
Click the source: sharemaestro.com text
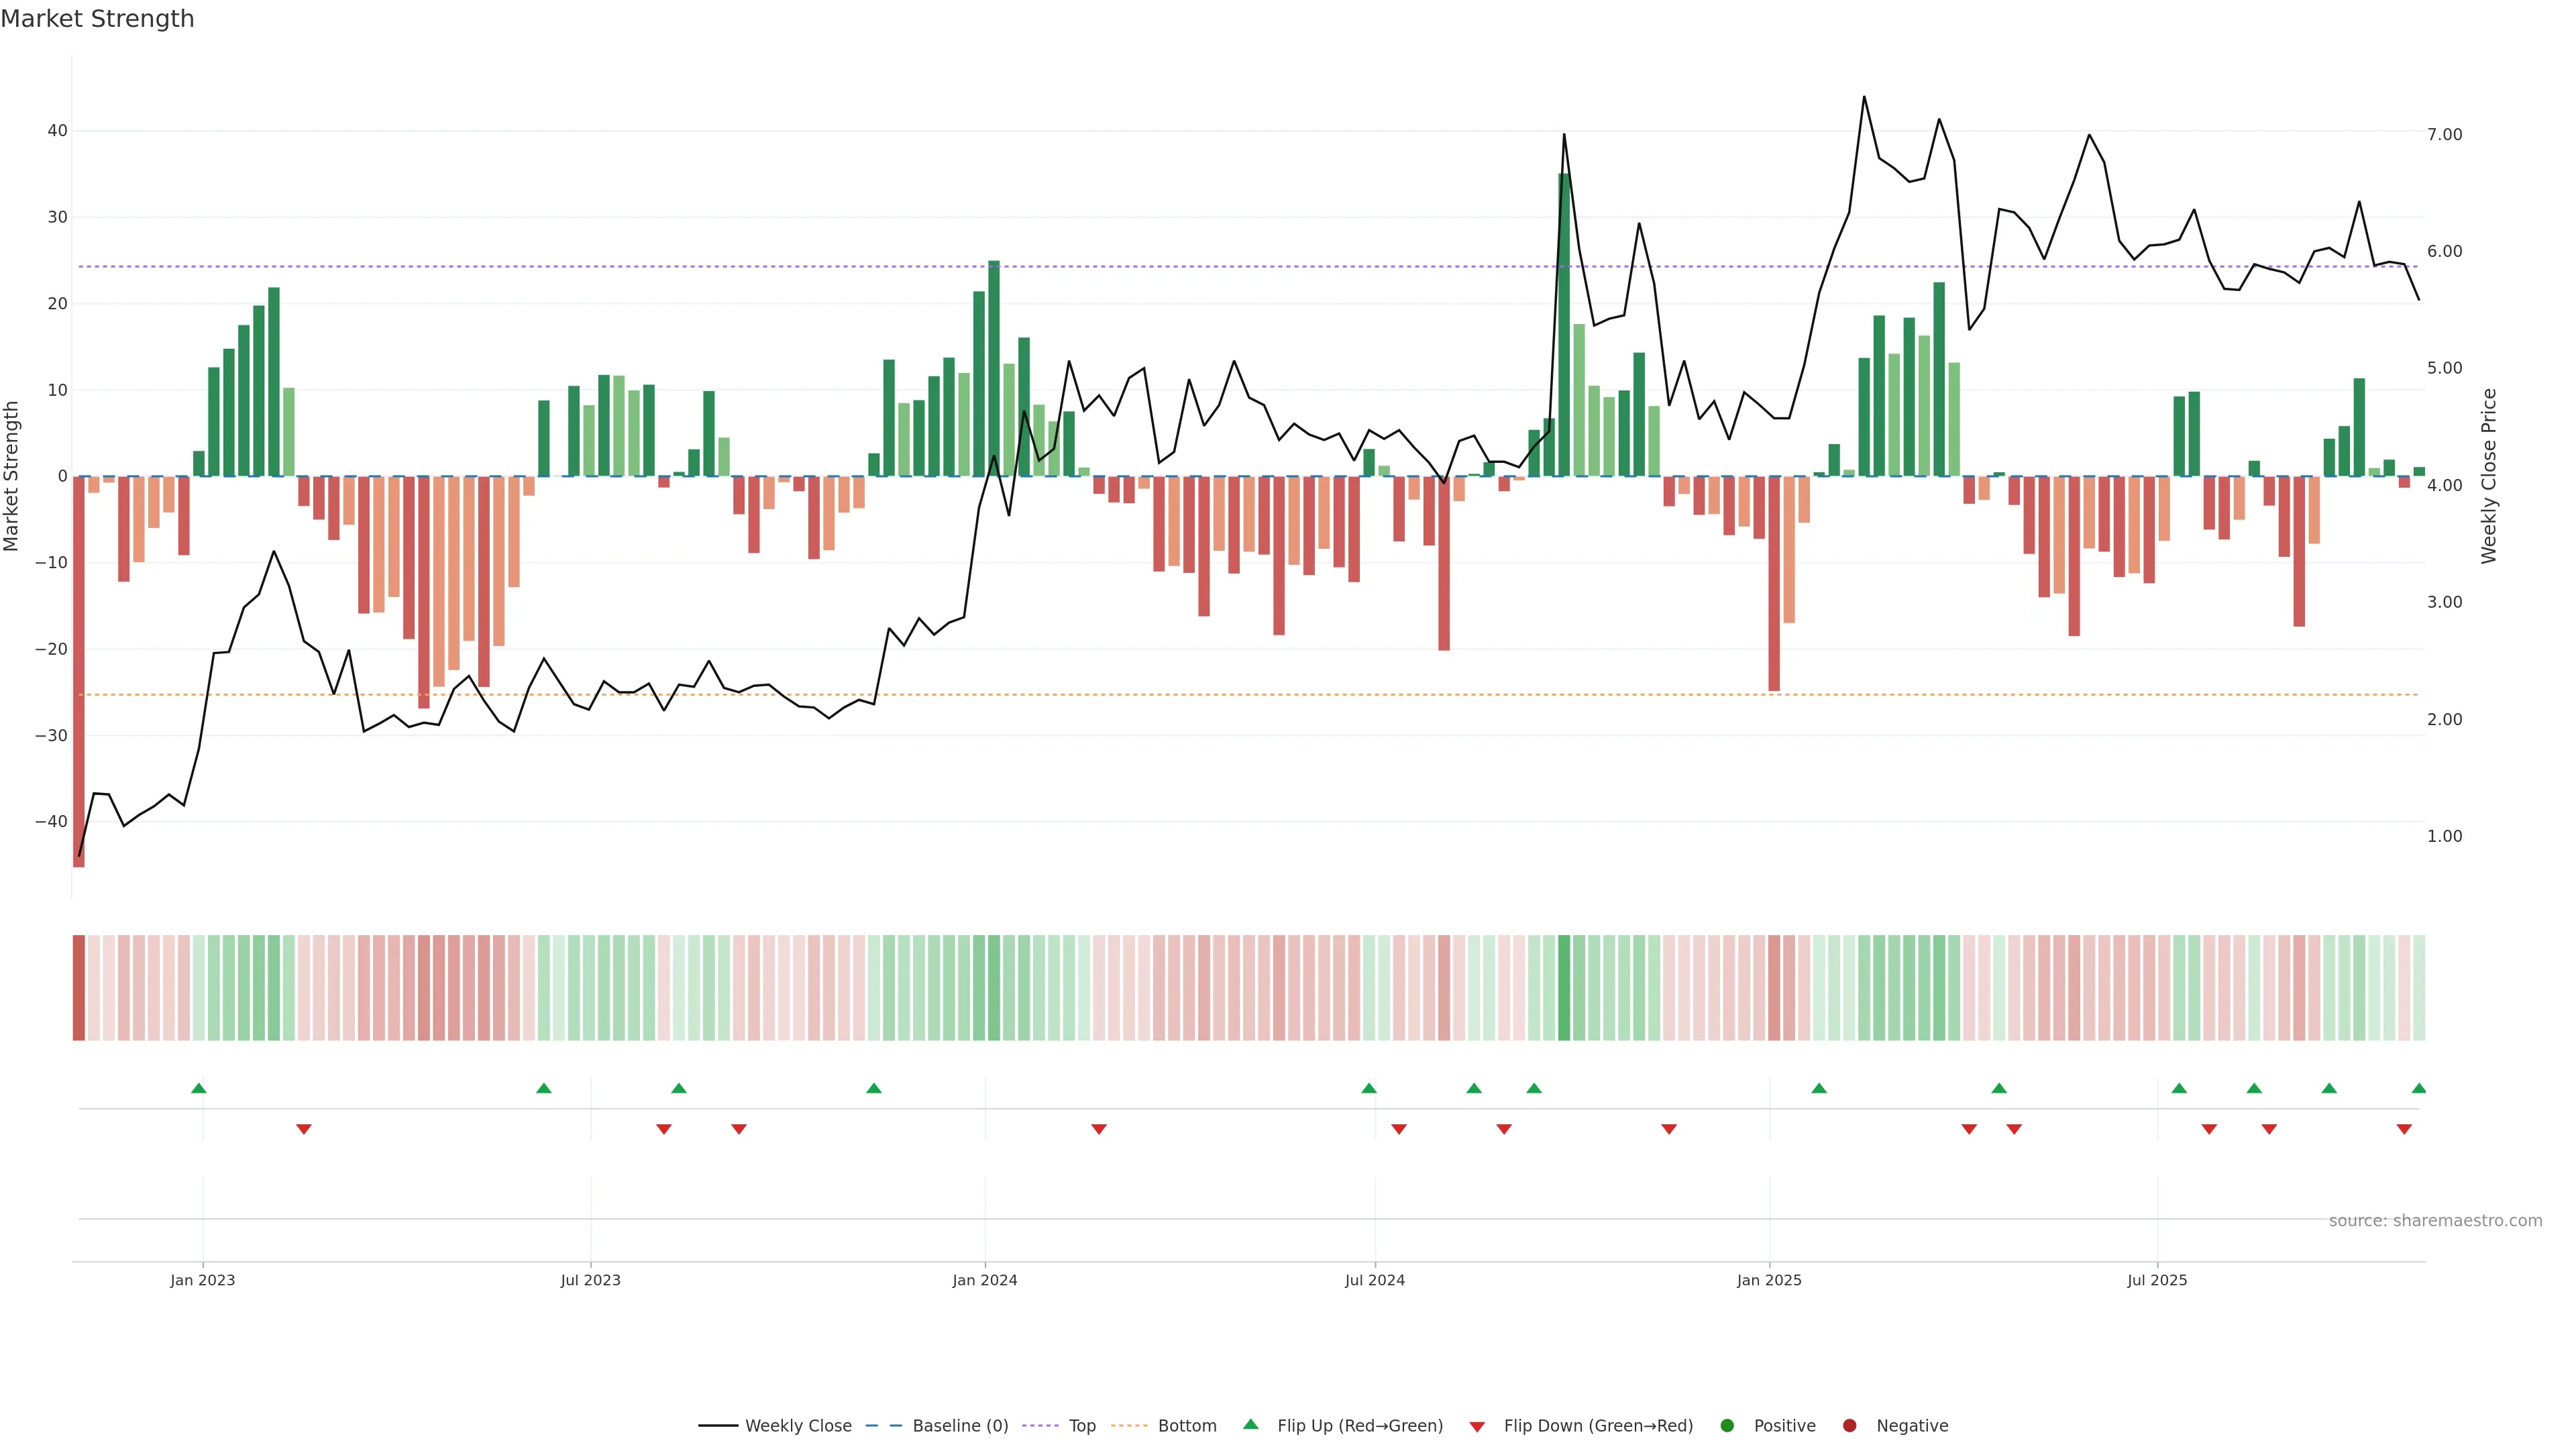tap(2435, 1220)
